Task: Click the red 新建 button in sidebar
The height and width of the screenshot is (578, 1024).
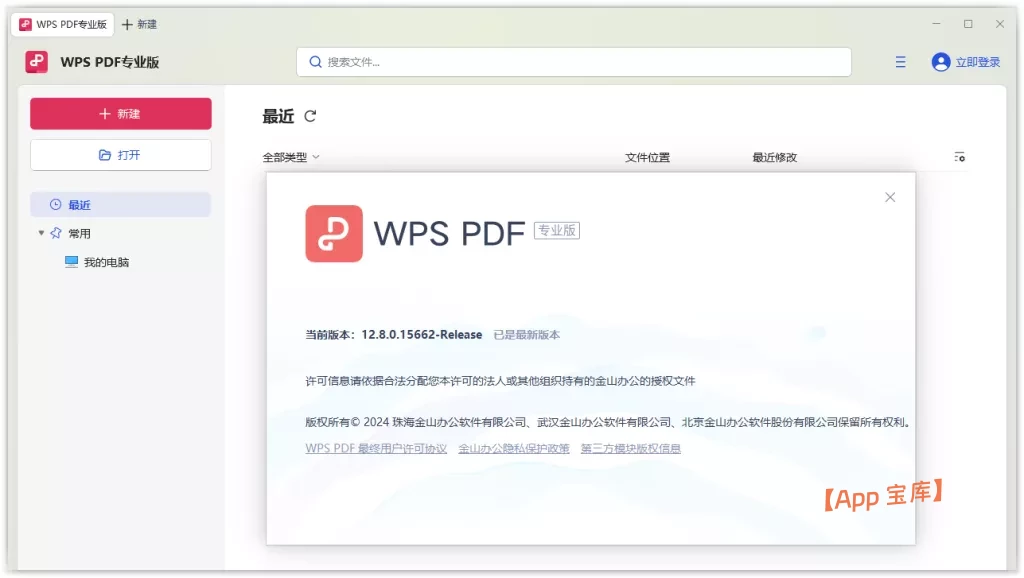Action: (120, 113)
